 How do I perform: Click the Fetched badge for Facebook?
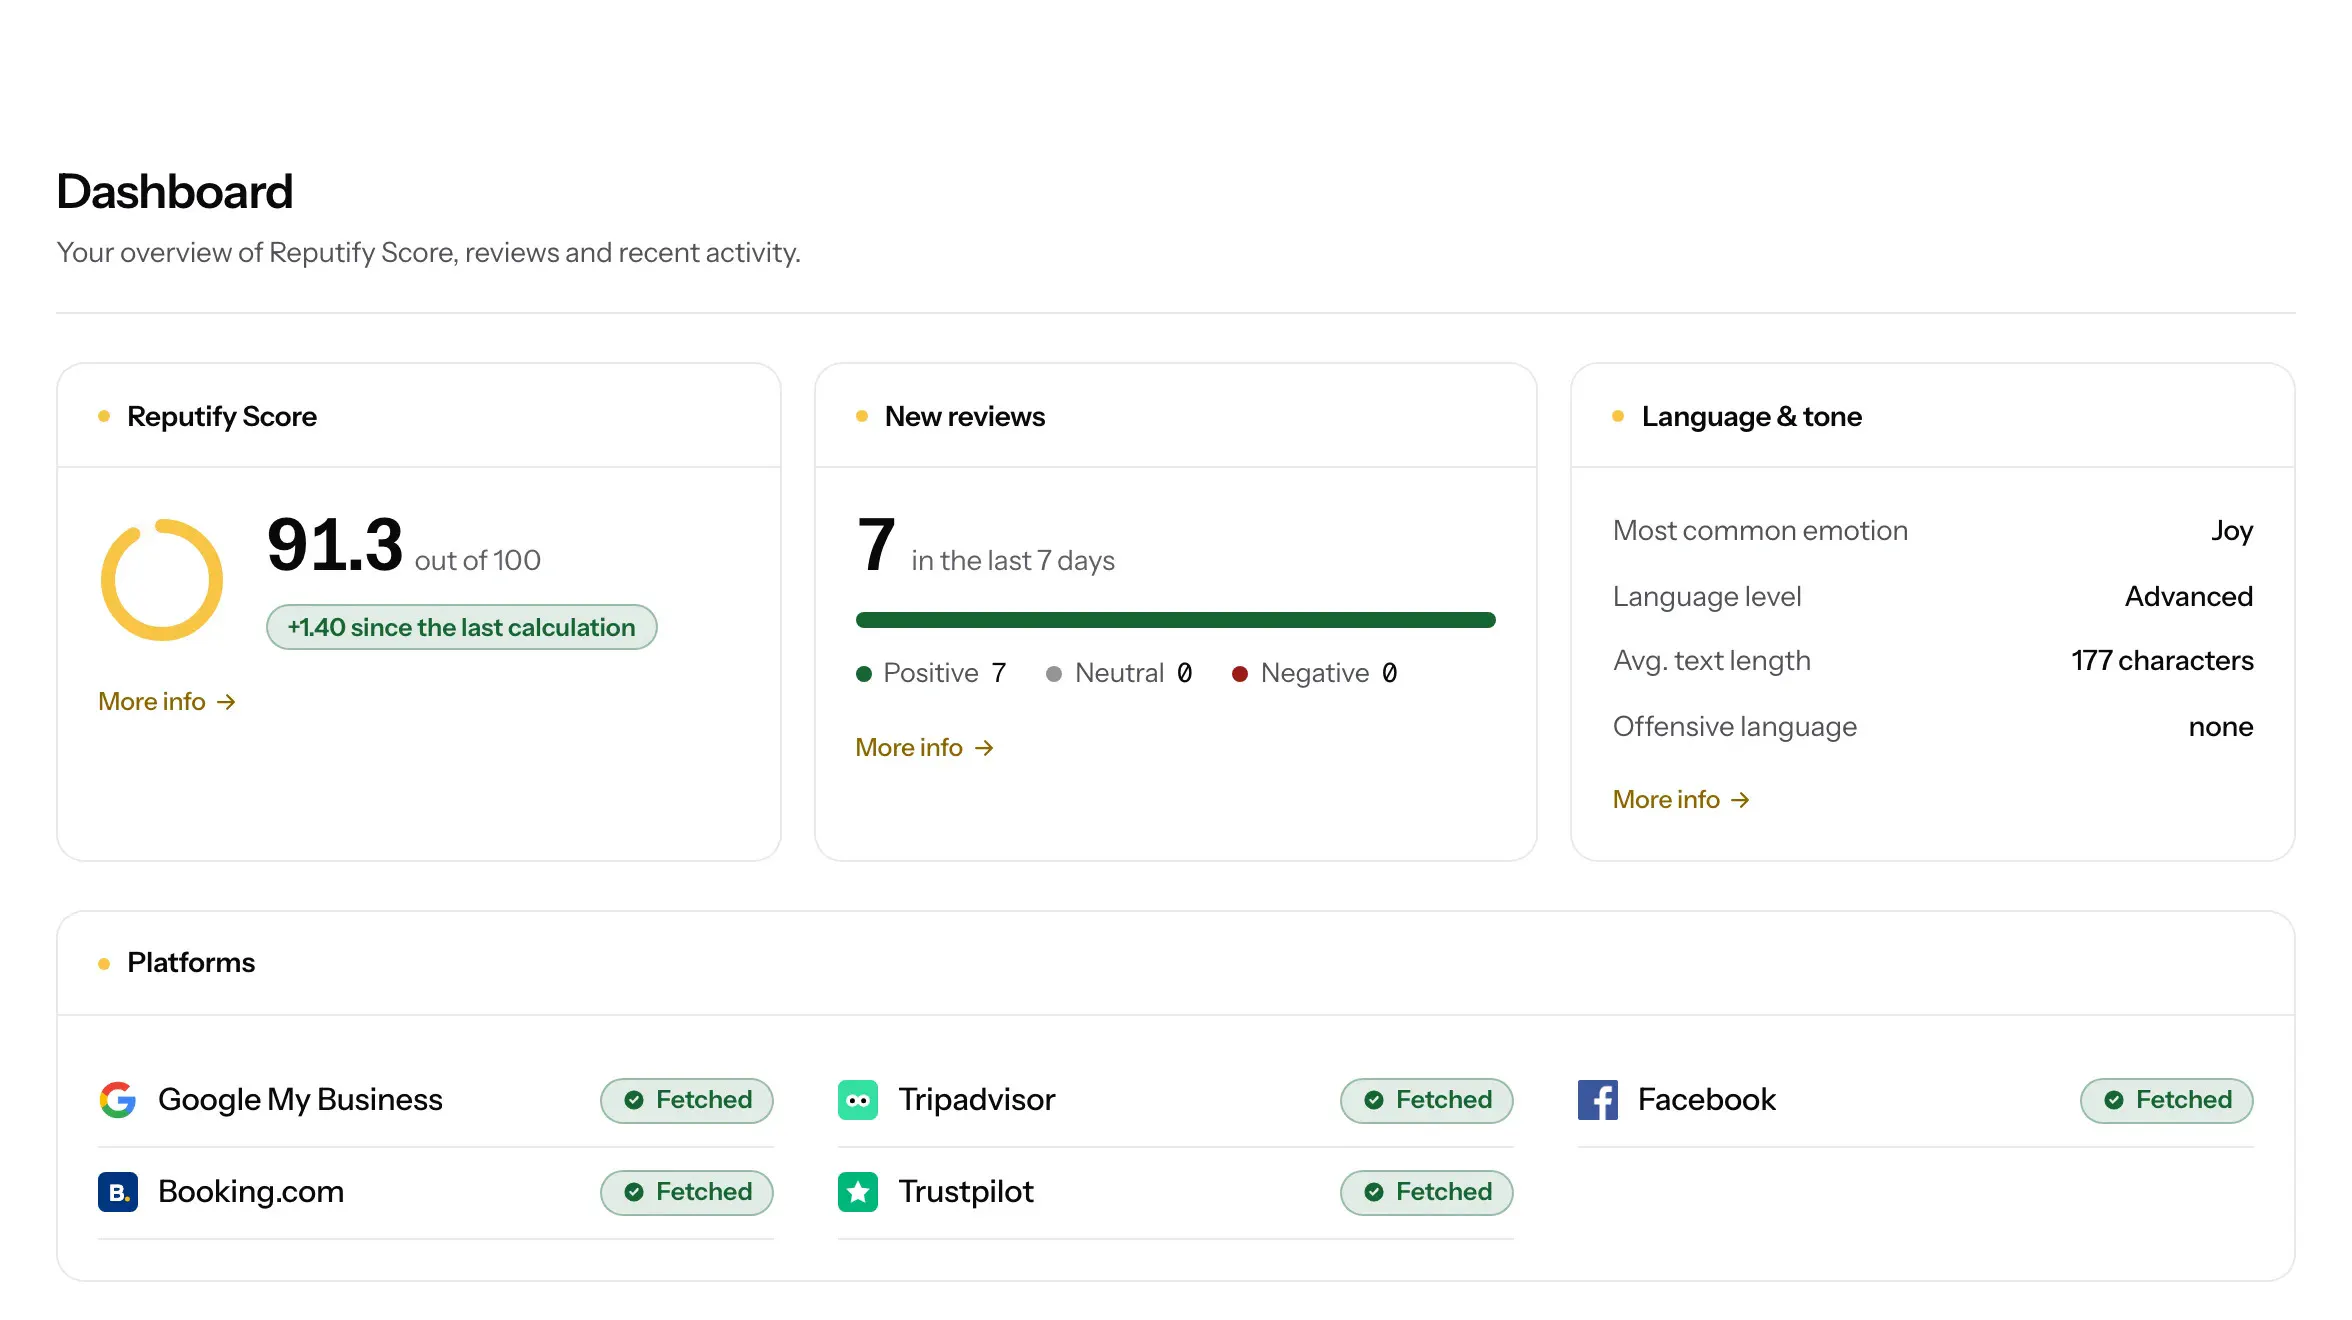click(2167, 1100)
